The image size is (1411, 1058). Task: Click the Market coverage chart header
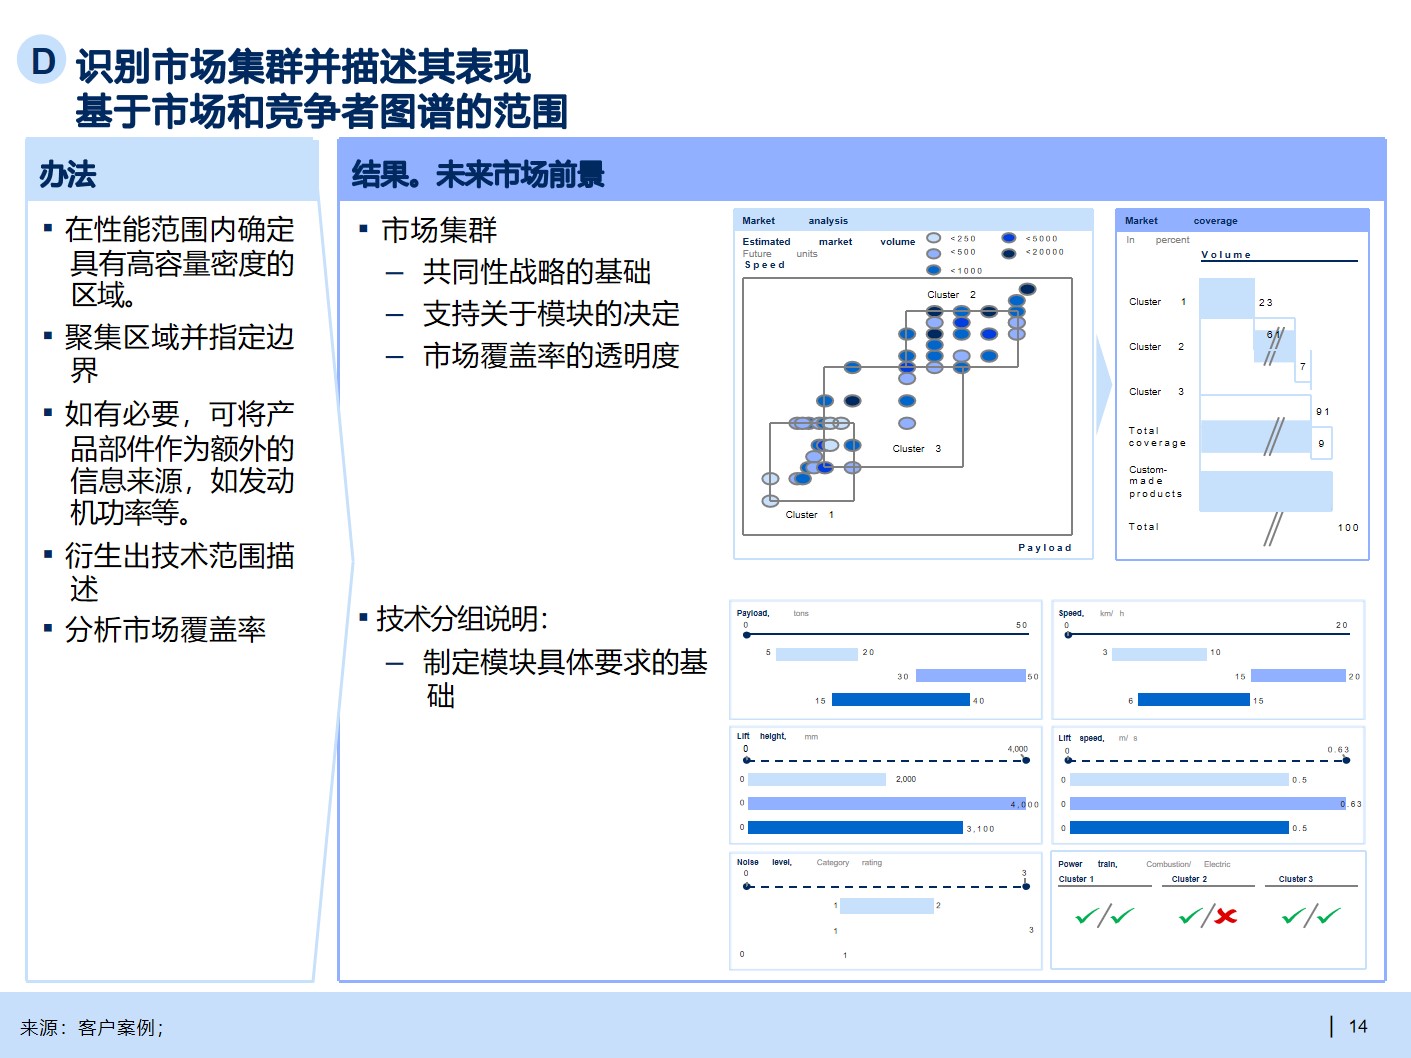tap(1241, 221)
